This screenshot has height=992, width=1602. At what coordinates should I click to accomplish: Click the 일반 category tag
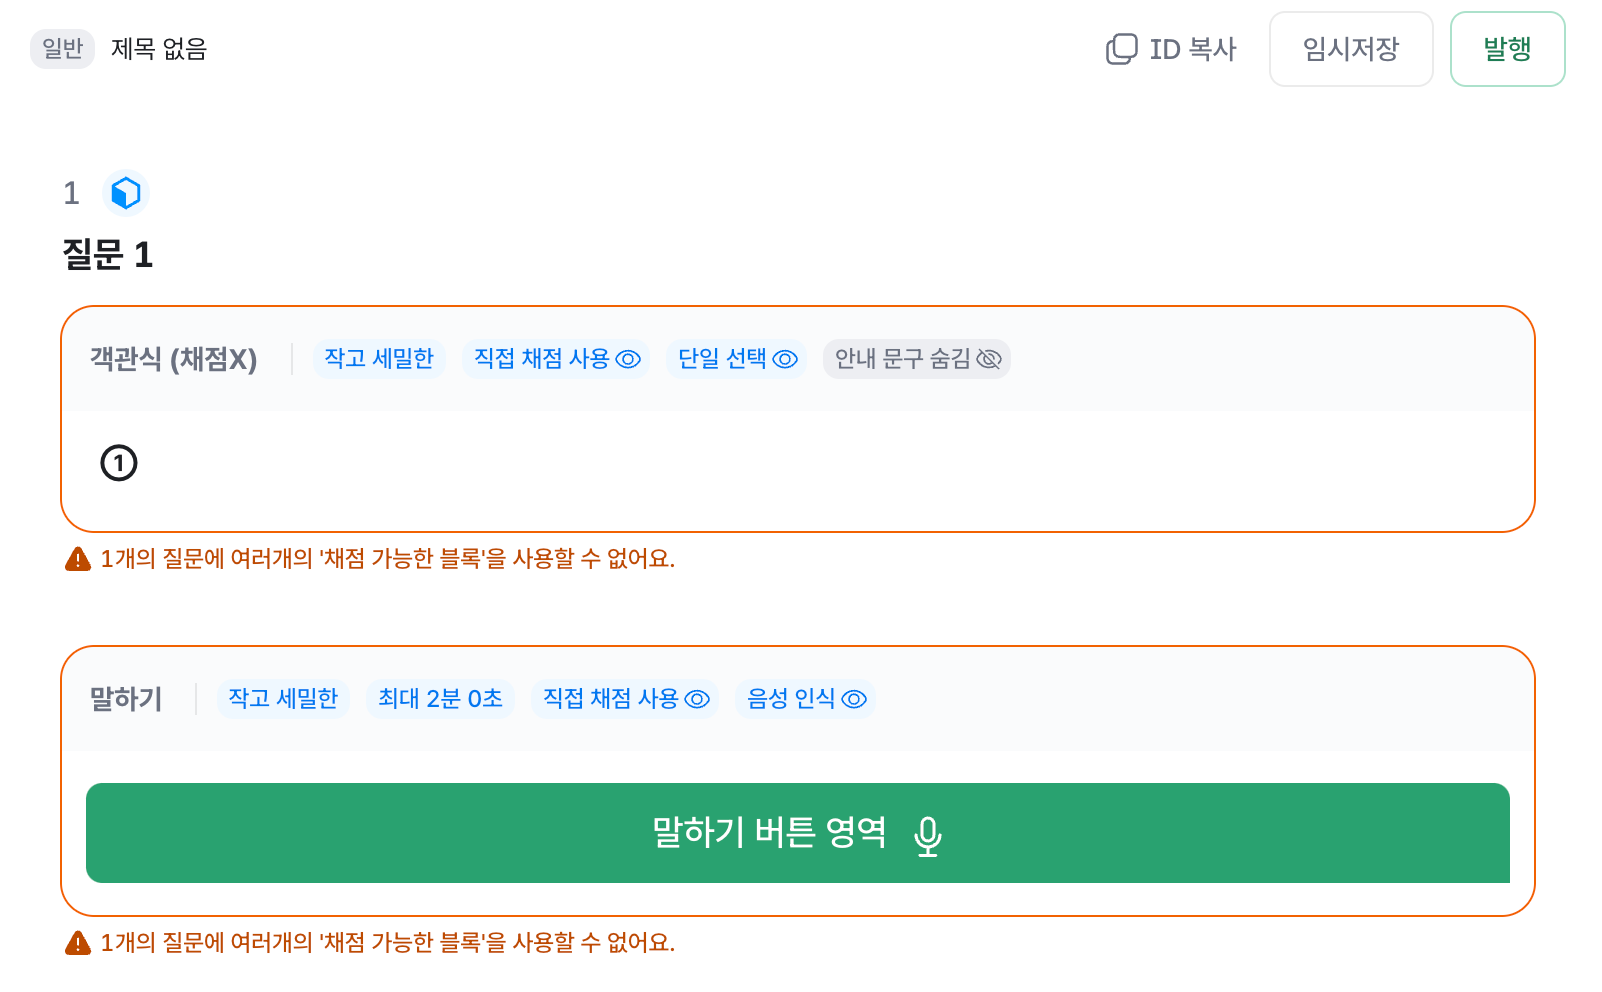pos(62,49)
